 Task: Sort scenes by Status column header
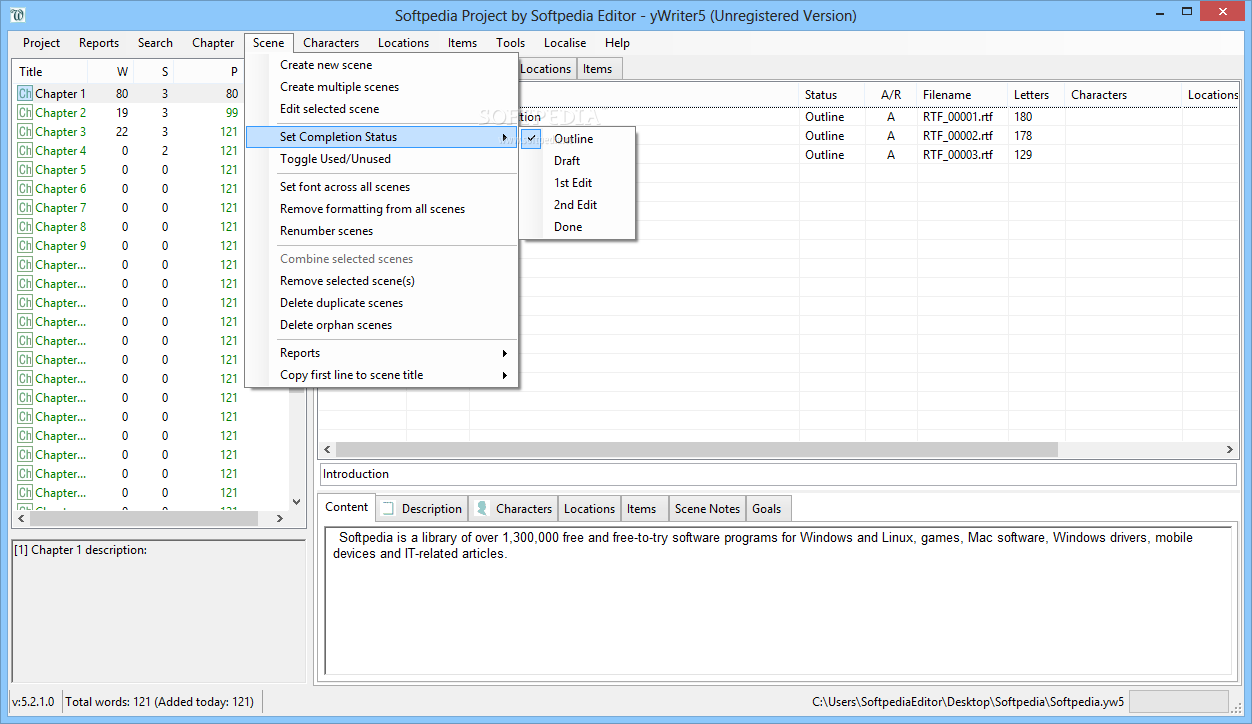pos(832,95)
